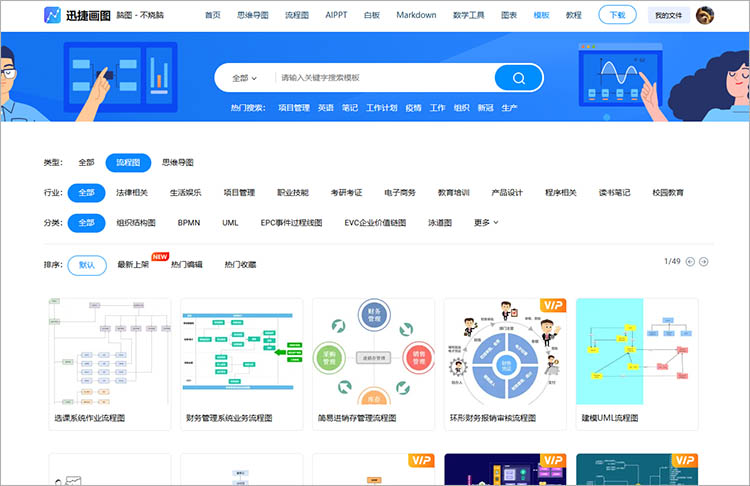
Task: Open 思维导图 in top navigation
Action: click(x=253, y=15)
